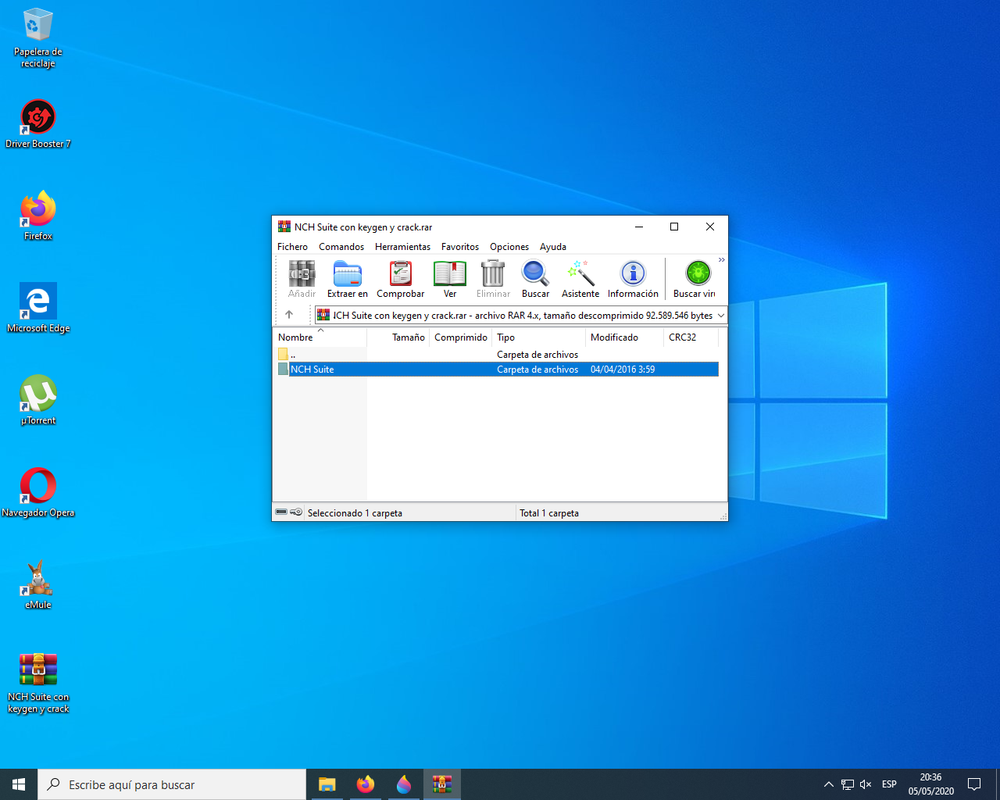This screenshot has height=800, width=1000.
Task: Open the Windows Start menu
Action: (x=18, y=784)
